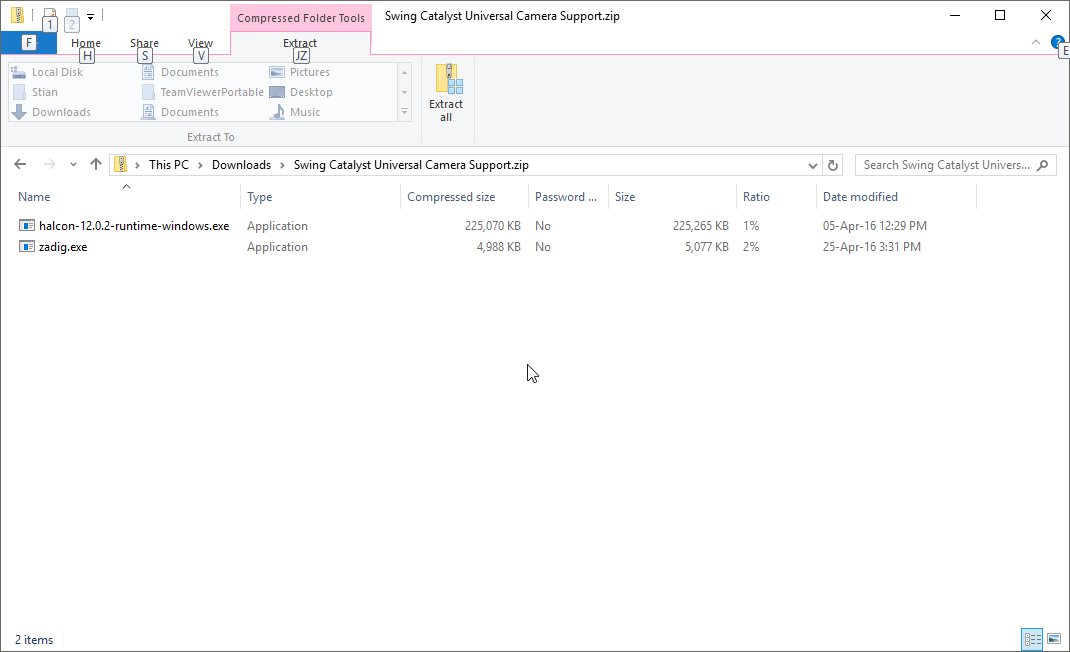The height and width of the screenshot is (652, 1070).
Task: Sort by the Ratio column
Action: pyautogui.click(x=756, y=197)
